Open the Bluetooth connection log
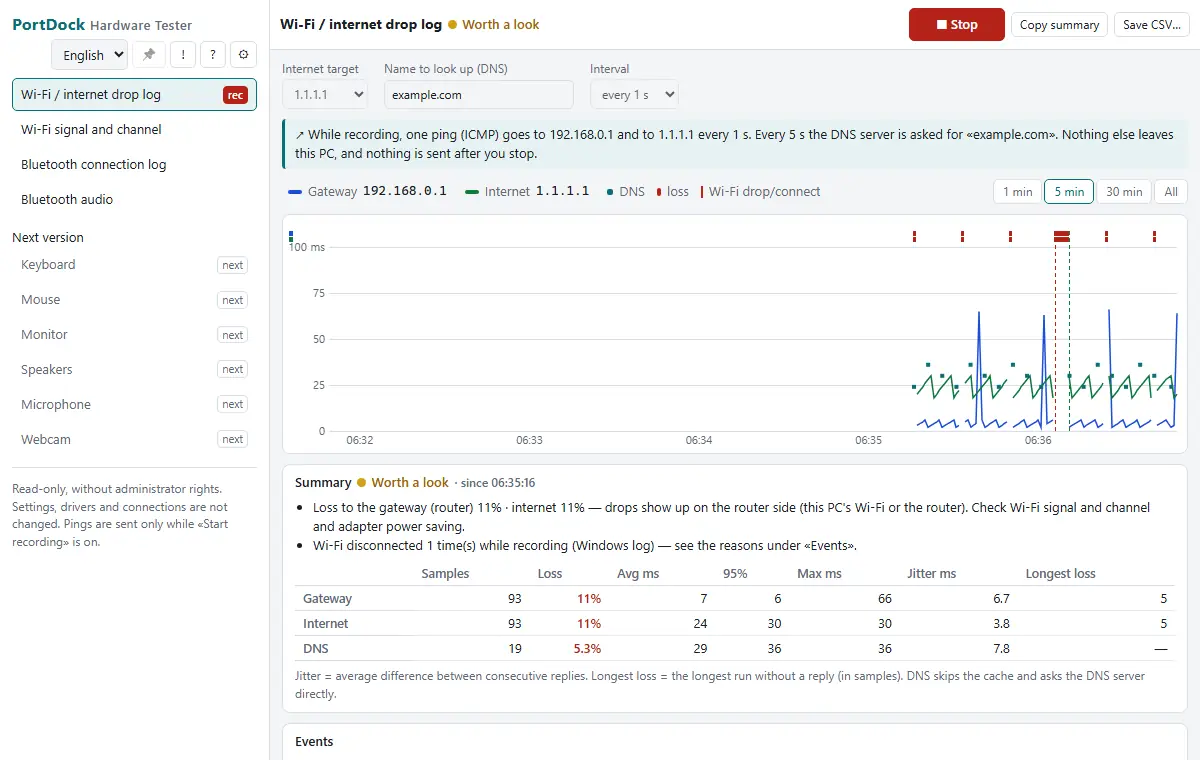 (x=134, y=165)
